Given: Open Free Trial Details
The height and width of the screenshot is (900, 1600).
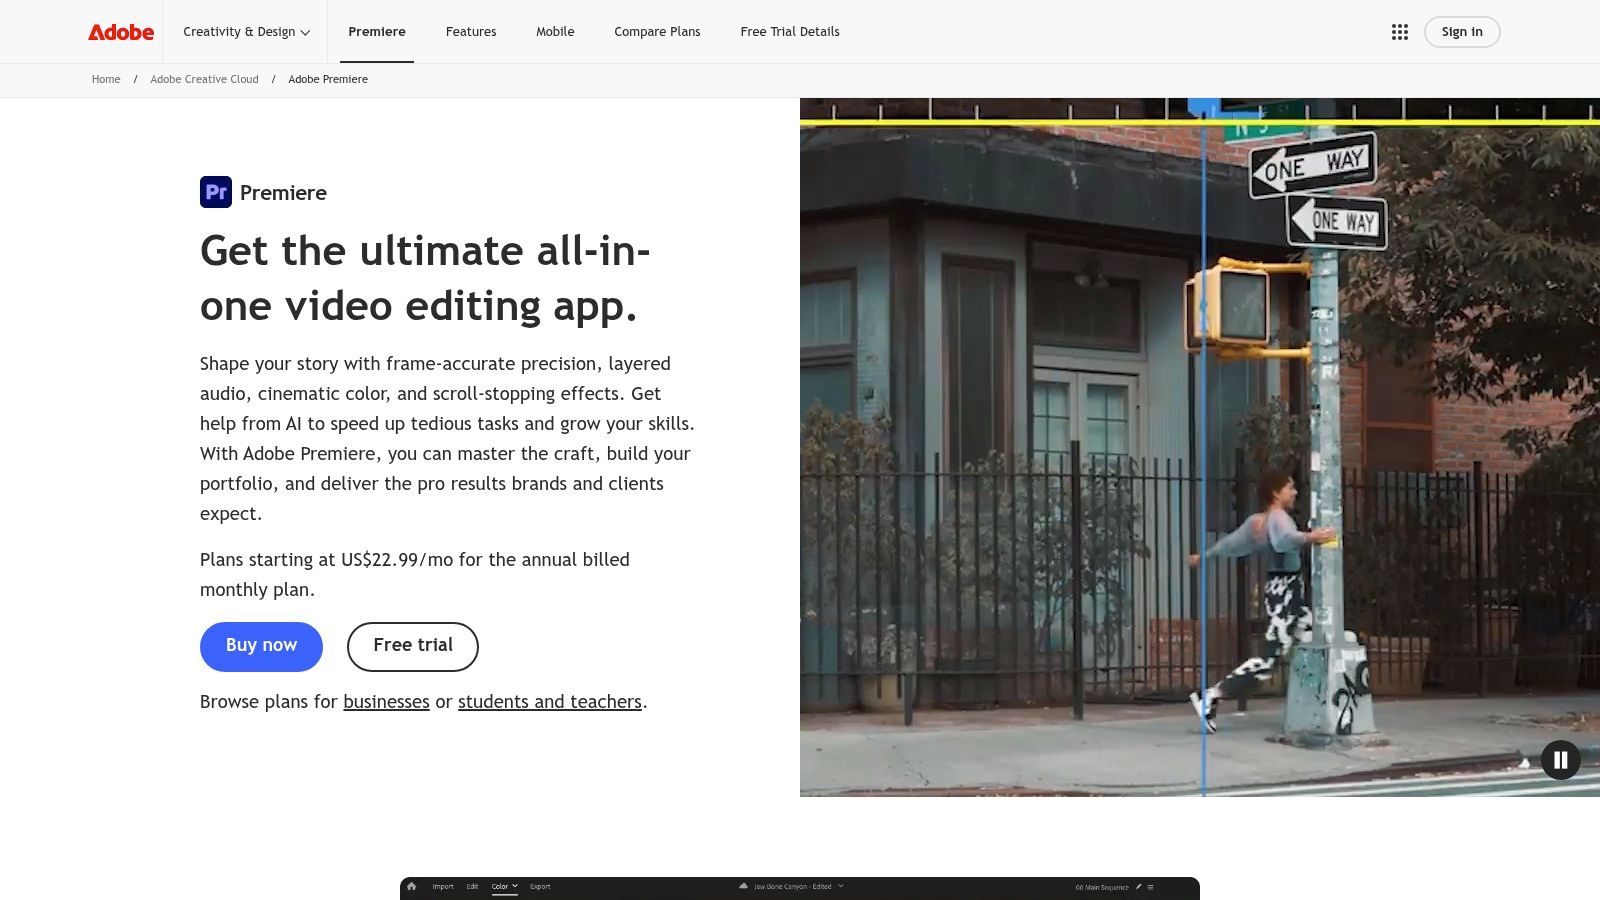Looking at the screenshot, I should 790,32.
